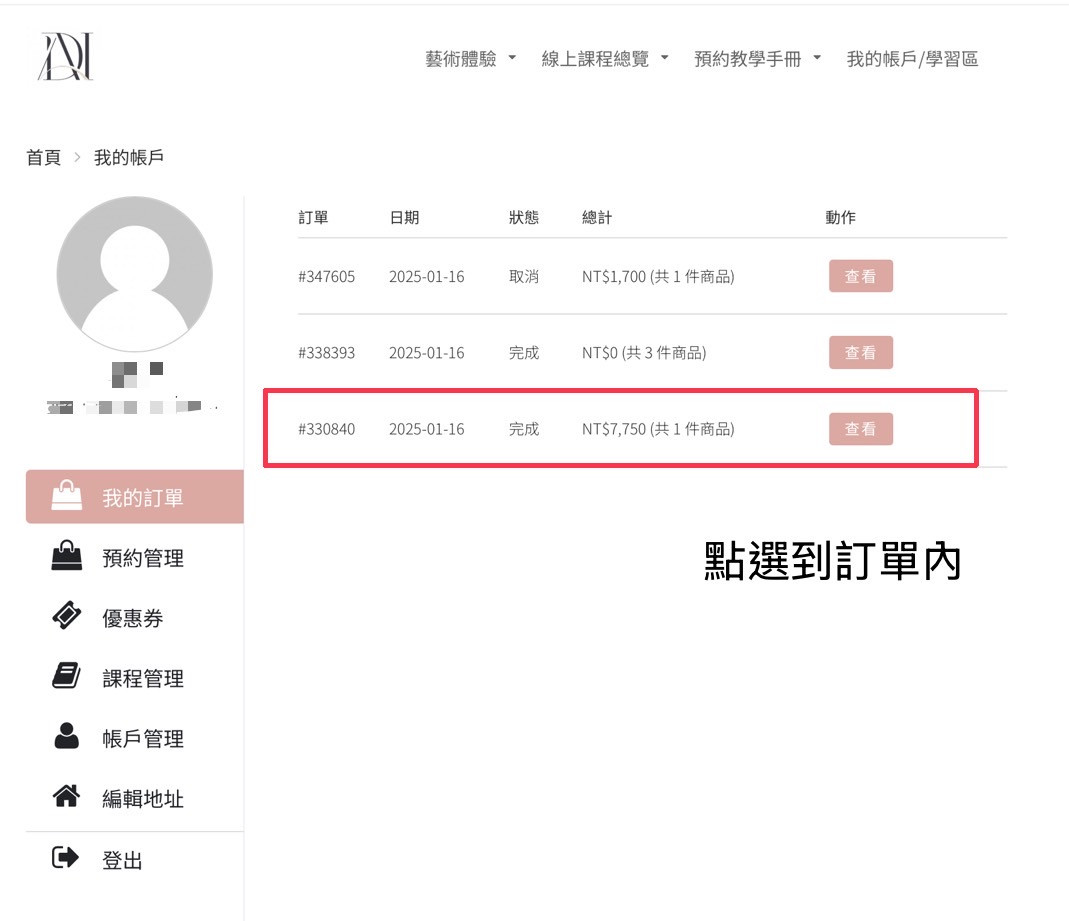Click the site logo in header
Viewport: 1069px width, 921px height.
(65, 57)
